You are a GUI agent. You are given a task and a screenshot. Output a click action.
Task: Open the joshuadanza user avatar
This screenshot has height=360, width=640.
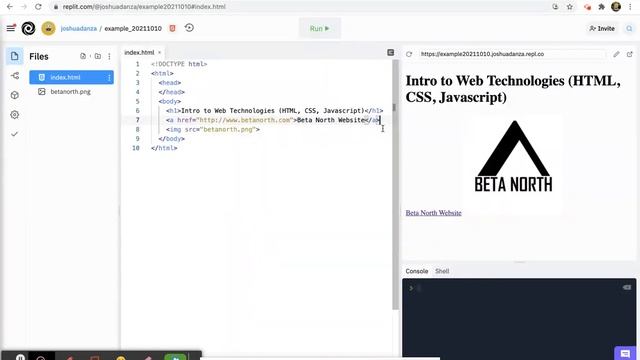pyautogui.click(x=48, y=28)
